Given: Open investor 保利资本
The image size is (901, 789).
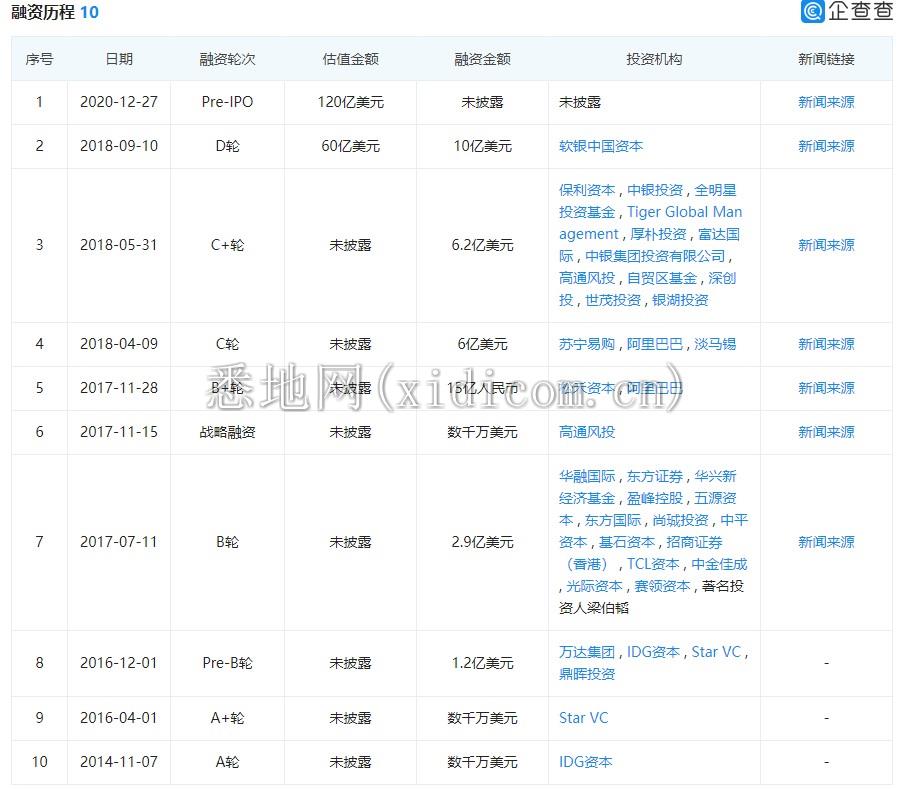Looking at the screenshot, I should pyautogui.click(x=587, y=190).
